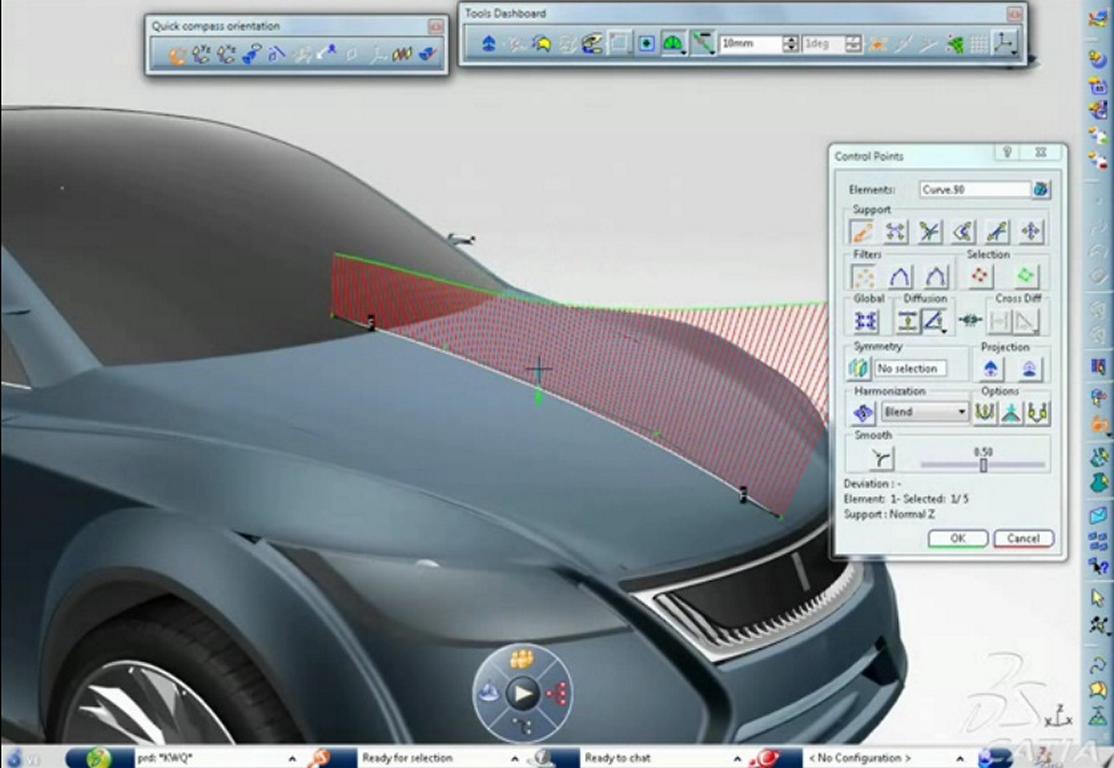The width and height of the screenshot is (1114, 768).
Task: Click the Select all points icon
Action: coord(980,275)
